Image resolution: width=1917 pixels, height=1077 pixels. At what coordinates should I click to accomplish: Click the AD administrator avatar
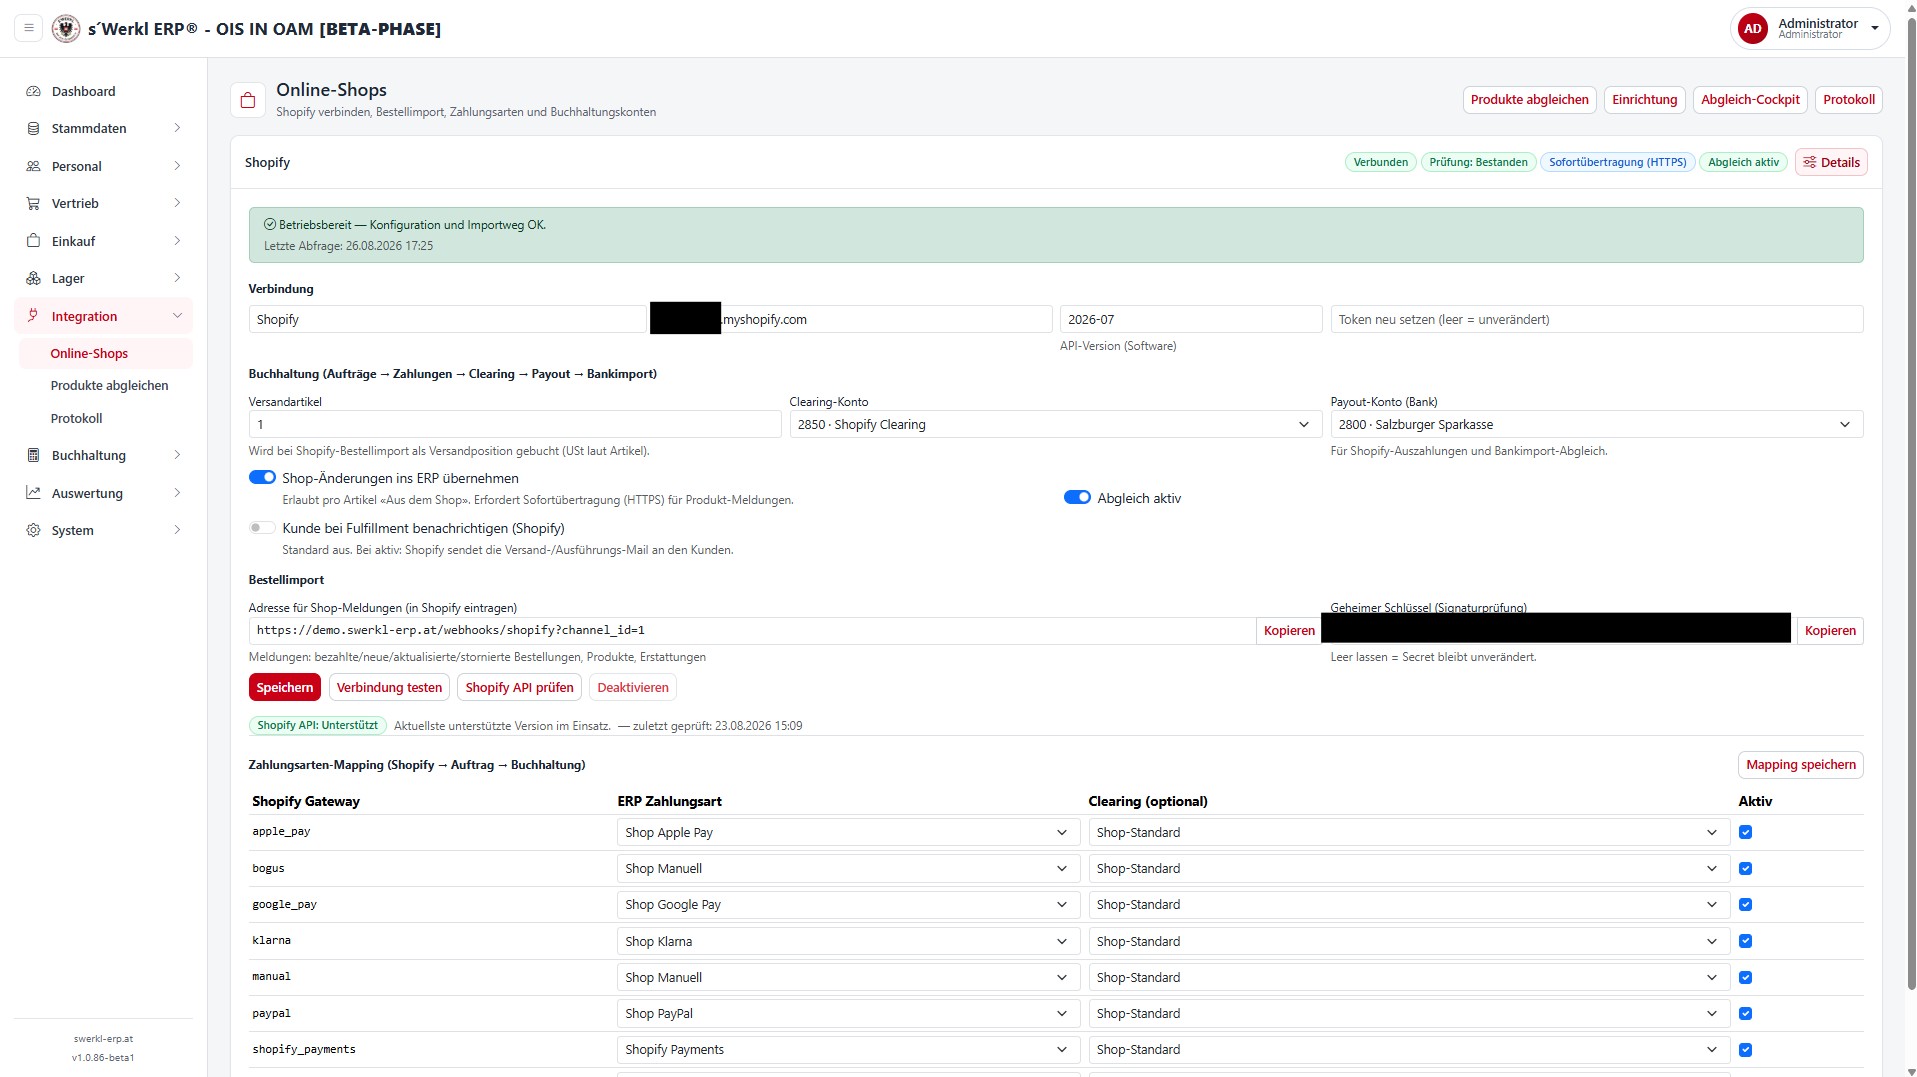click(1752, 29)
